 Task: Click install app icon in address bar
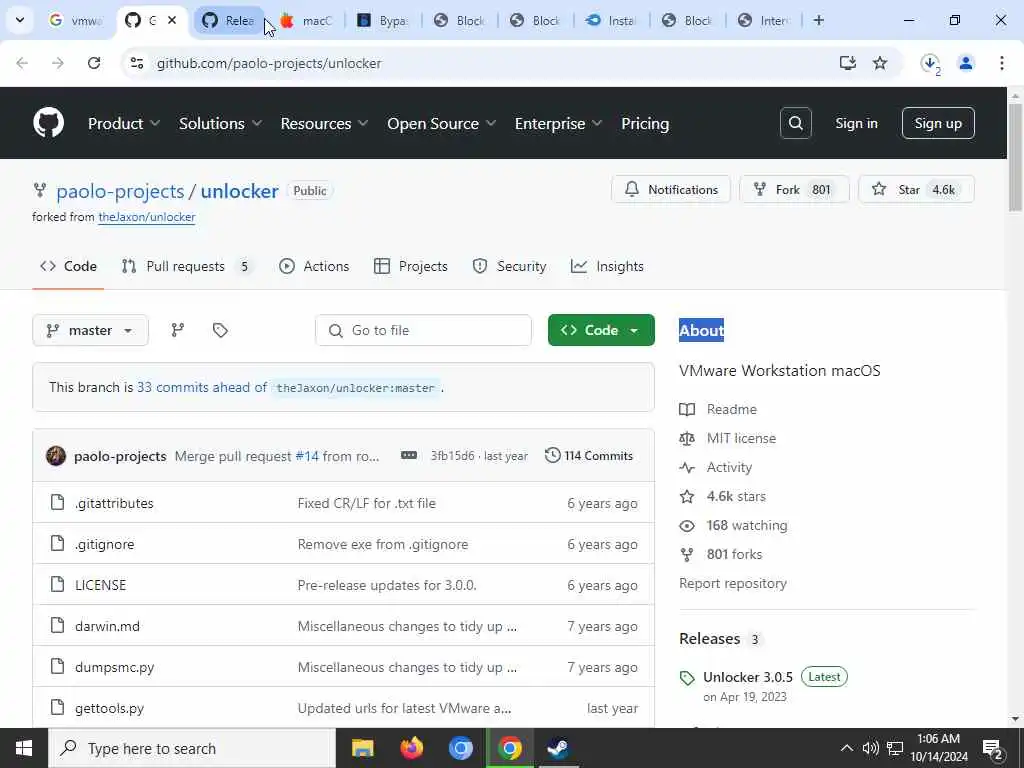[x=847, y=63]
